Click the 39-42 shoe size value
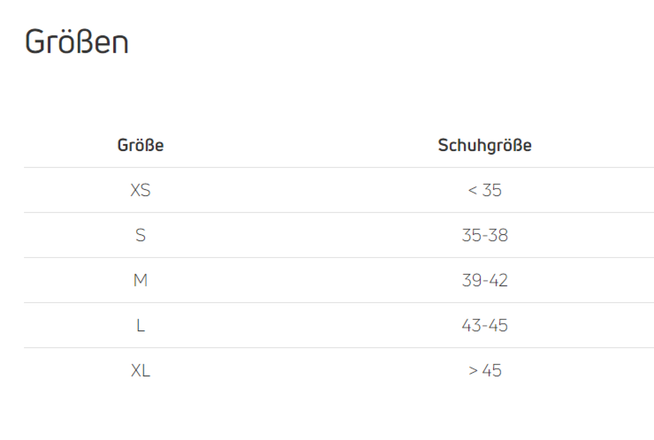Image resolution: width=654 pixels, height=440 pixels. coord(484,280)
